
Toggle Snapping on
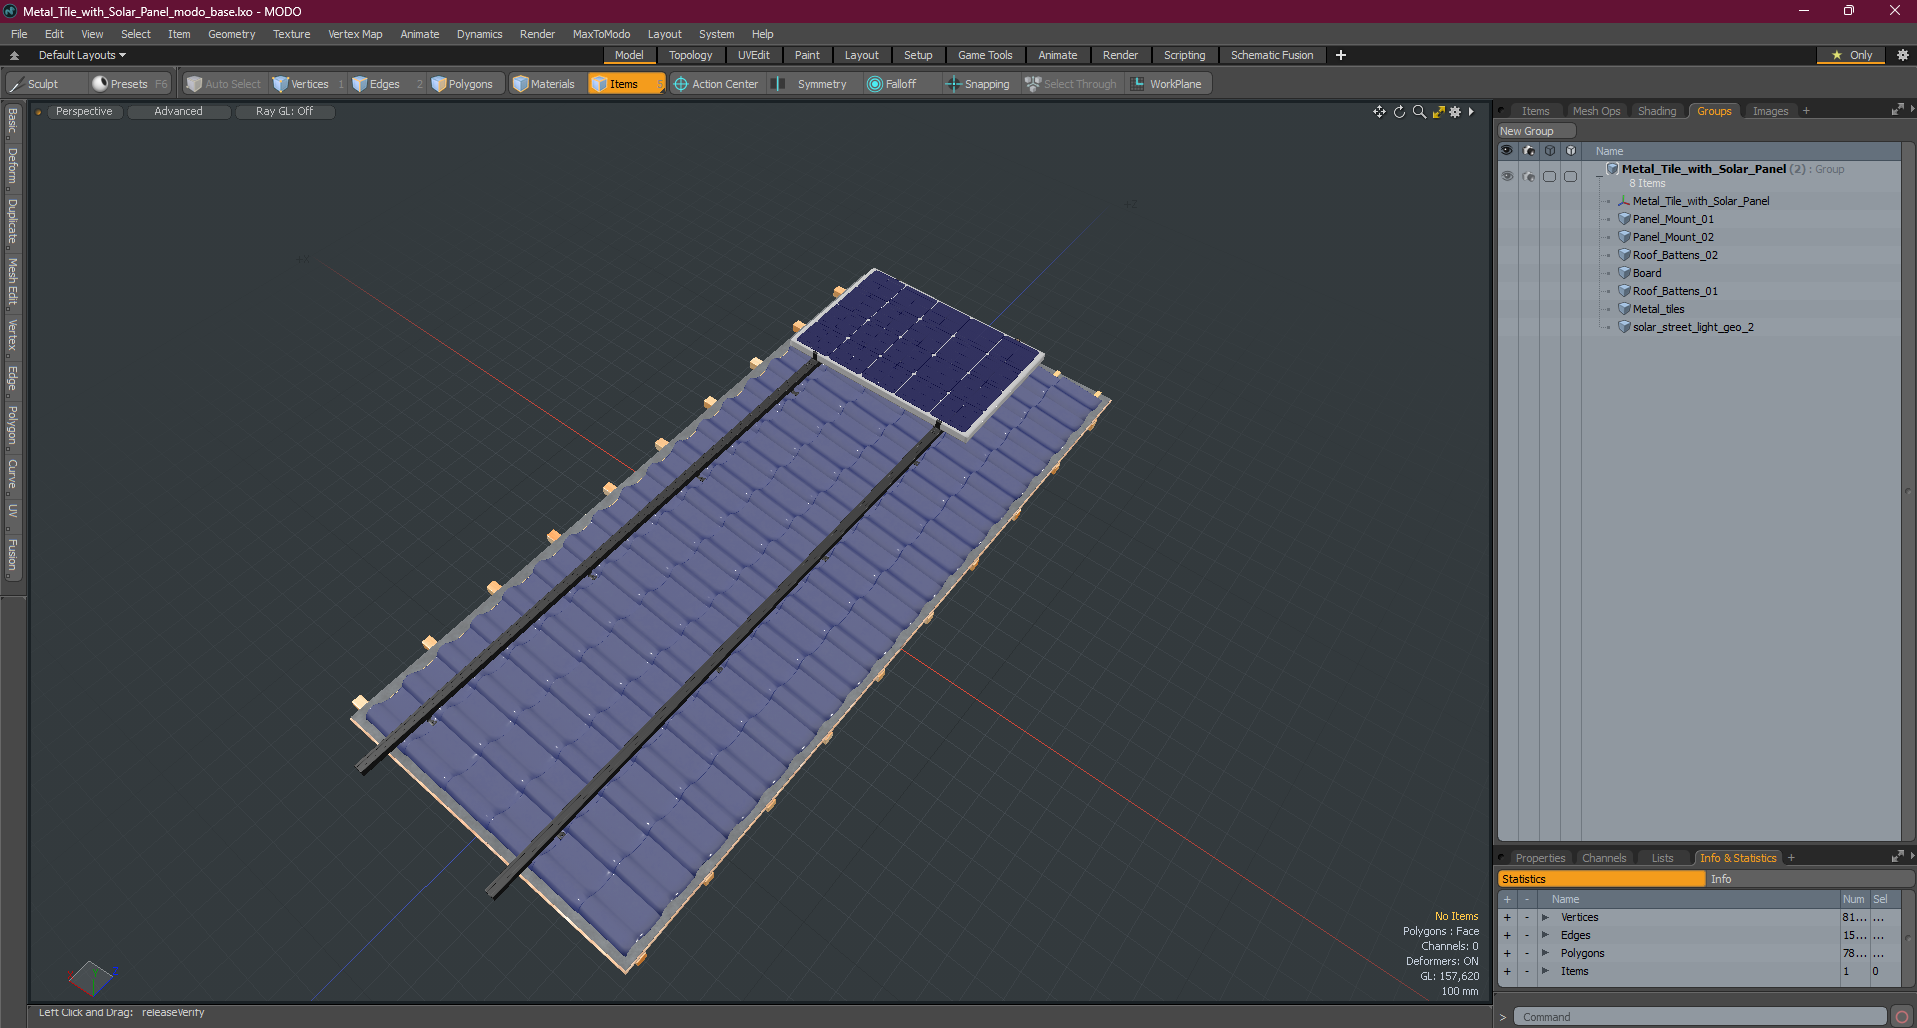point(978,84)
